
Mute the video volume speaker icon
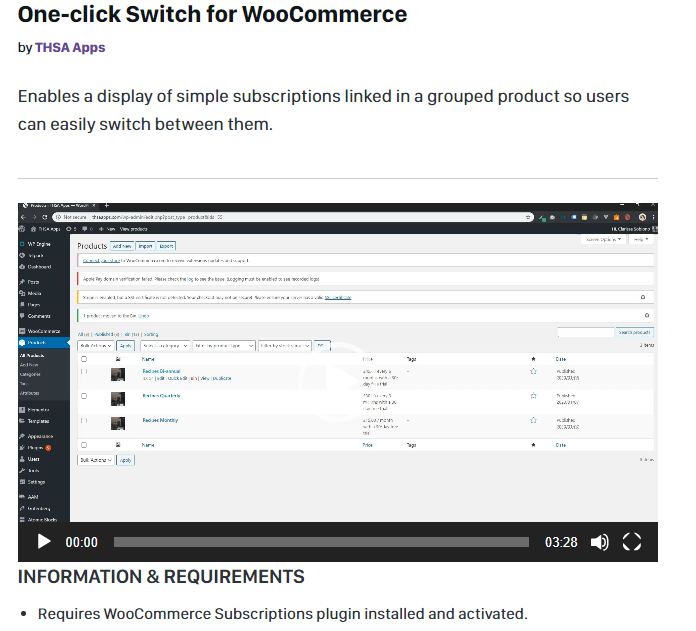(599, 542)
